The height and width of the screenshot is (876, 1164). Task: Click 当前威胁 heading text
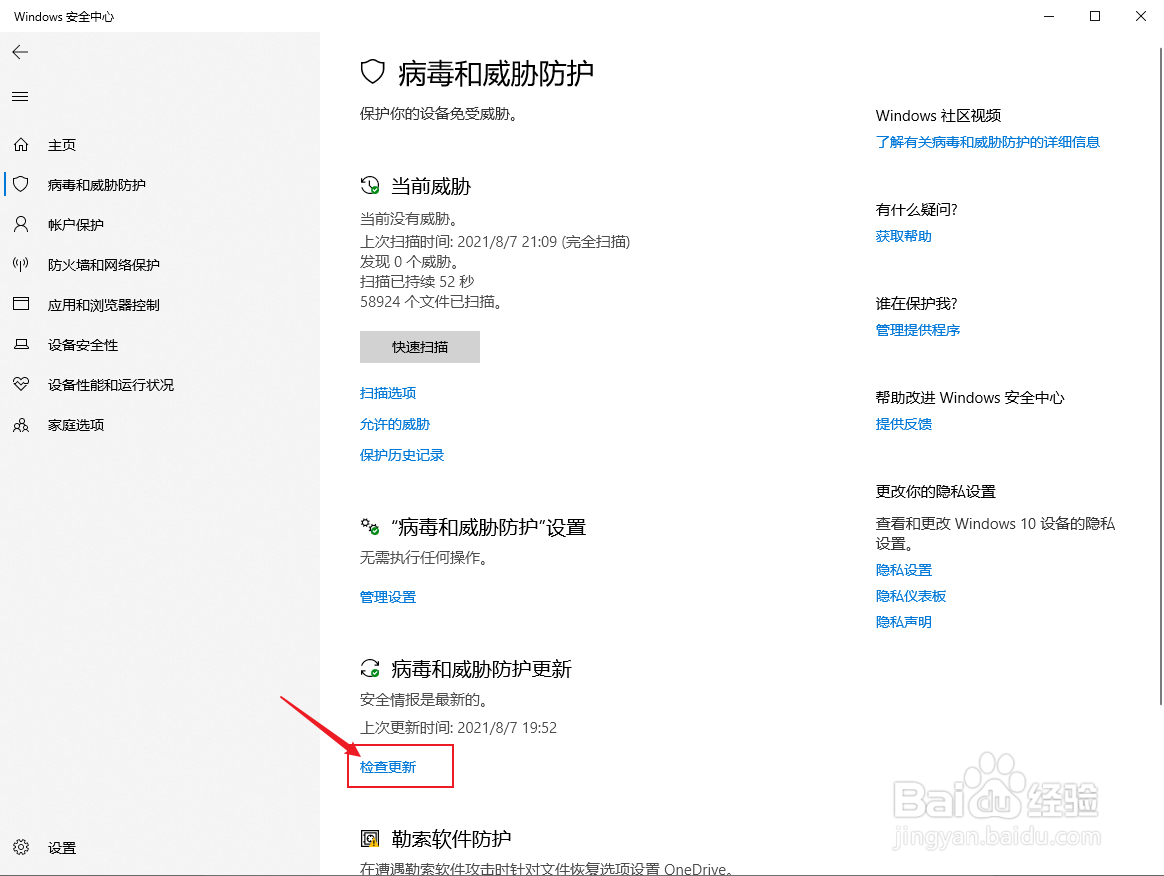[x=431, y=186]
